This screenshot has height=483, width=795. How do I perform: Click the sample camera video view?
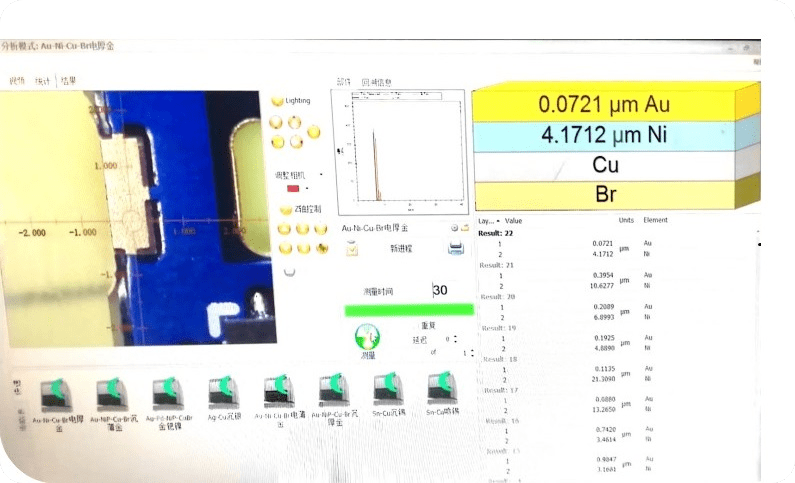coord(137,218)
